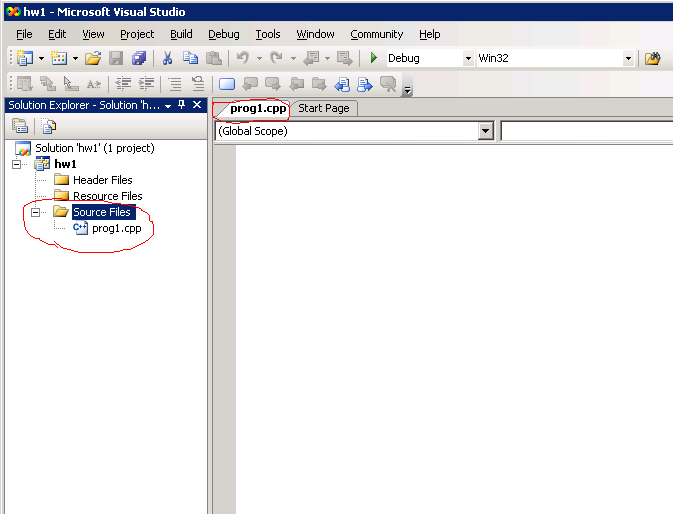Click the Next Bookmark in Document icon
This screenshot has height=514, width=683.
click(x=365, y=83)
